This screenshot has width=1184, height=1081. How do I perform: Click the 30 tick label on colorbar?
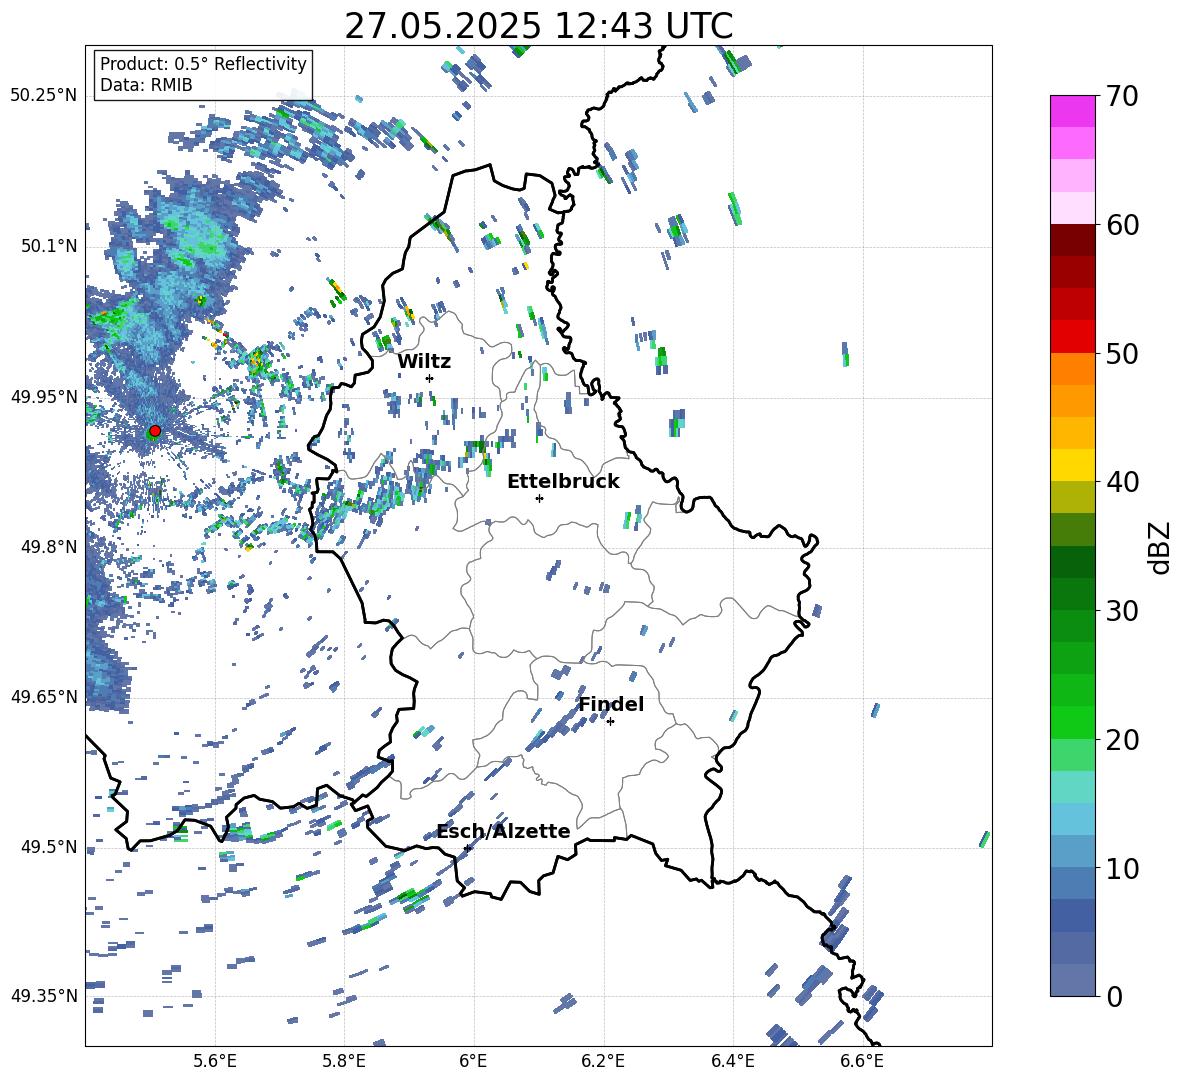click(x=1123, y=611)
